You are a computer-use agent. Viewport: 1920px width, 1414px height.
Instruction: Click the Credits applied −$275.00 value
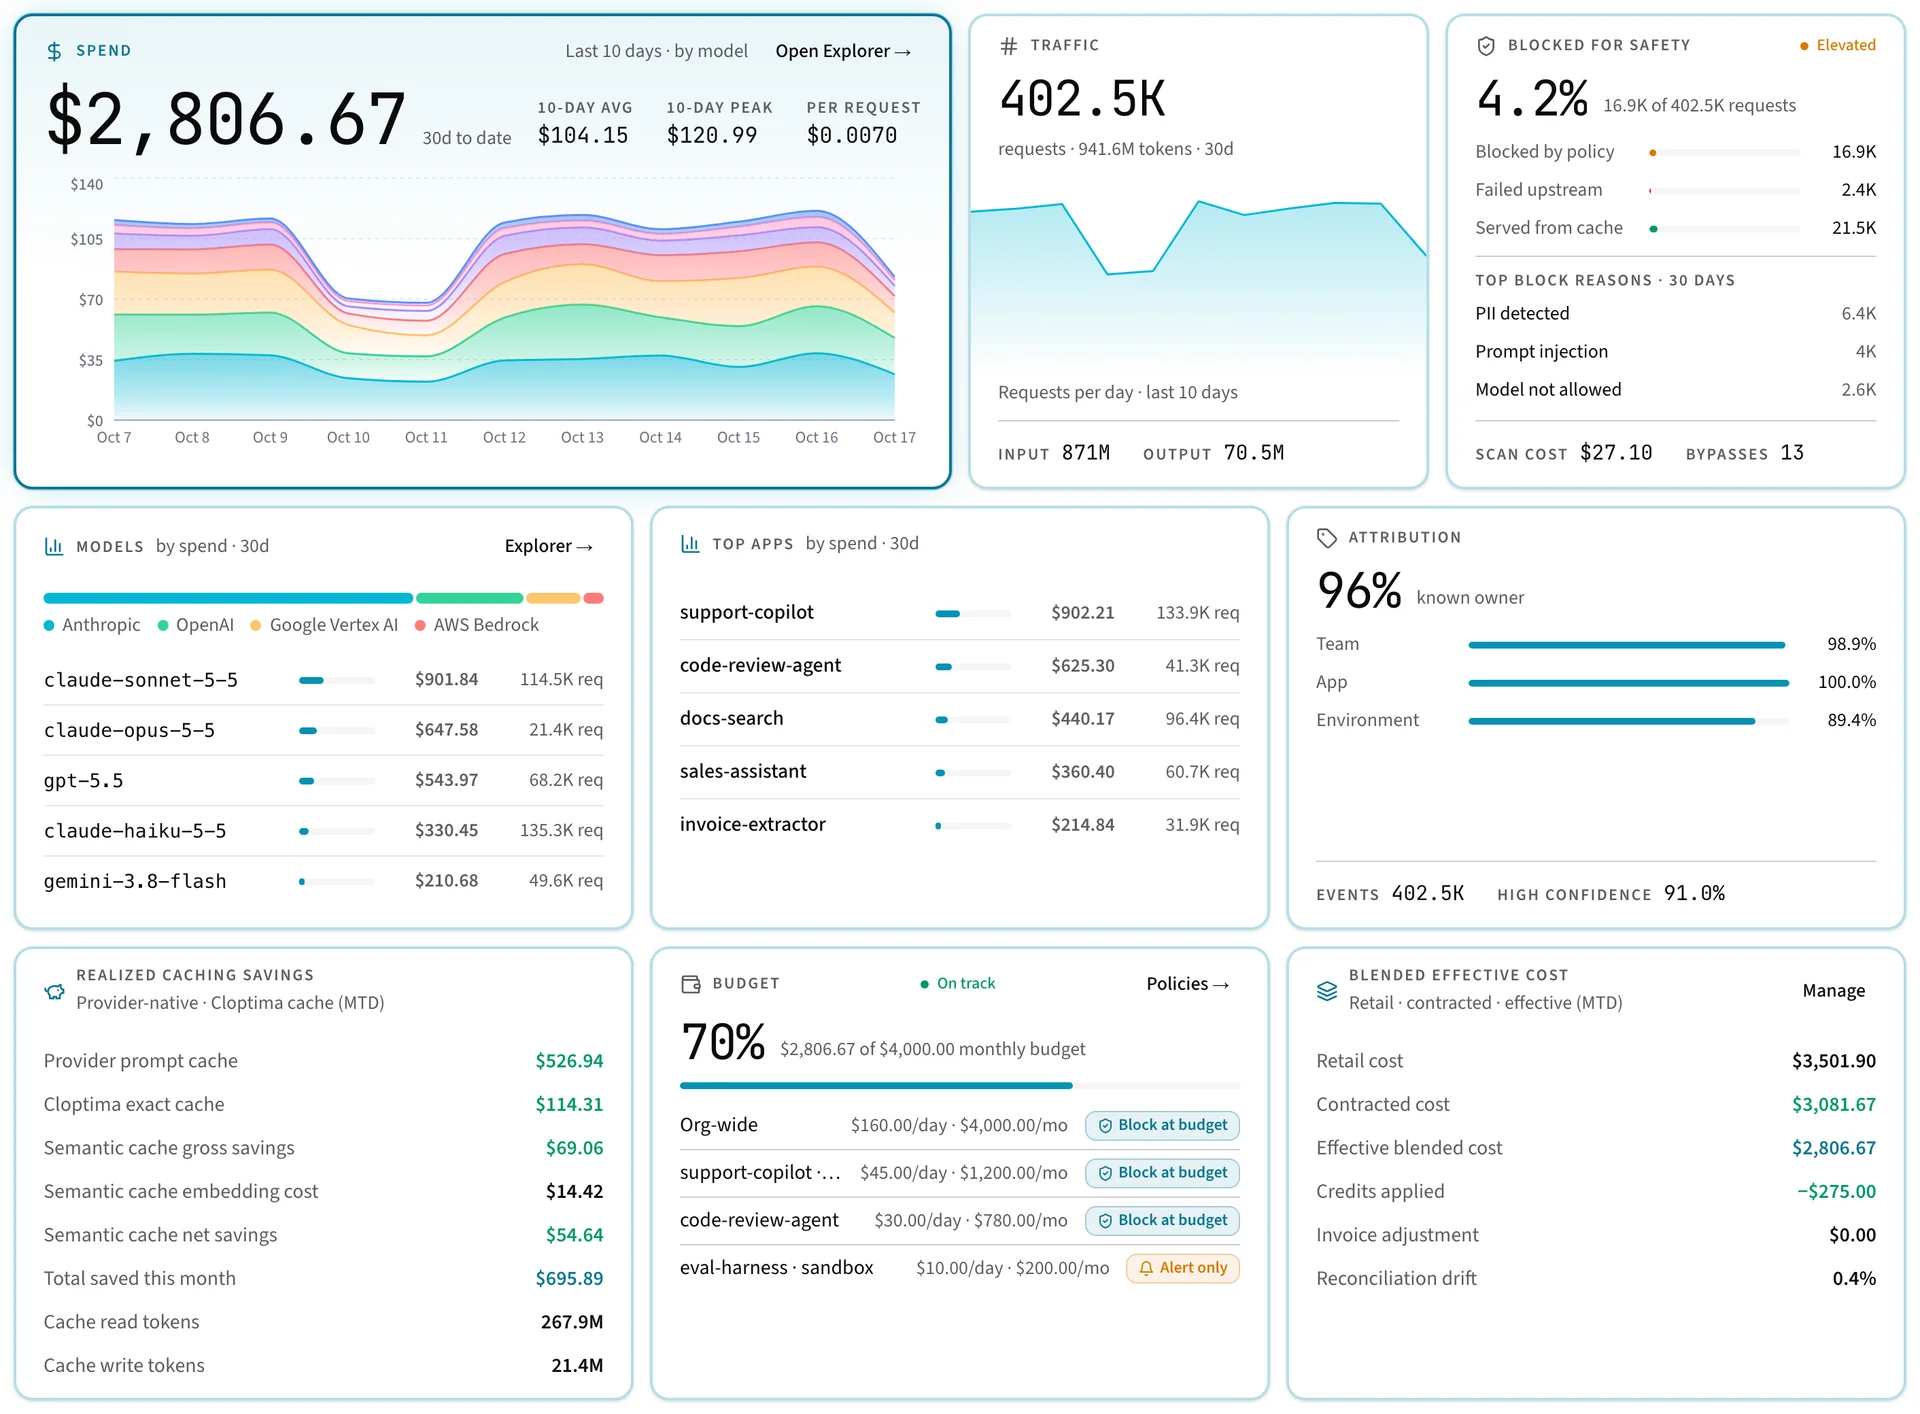(1836, 1192)
